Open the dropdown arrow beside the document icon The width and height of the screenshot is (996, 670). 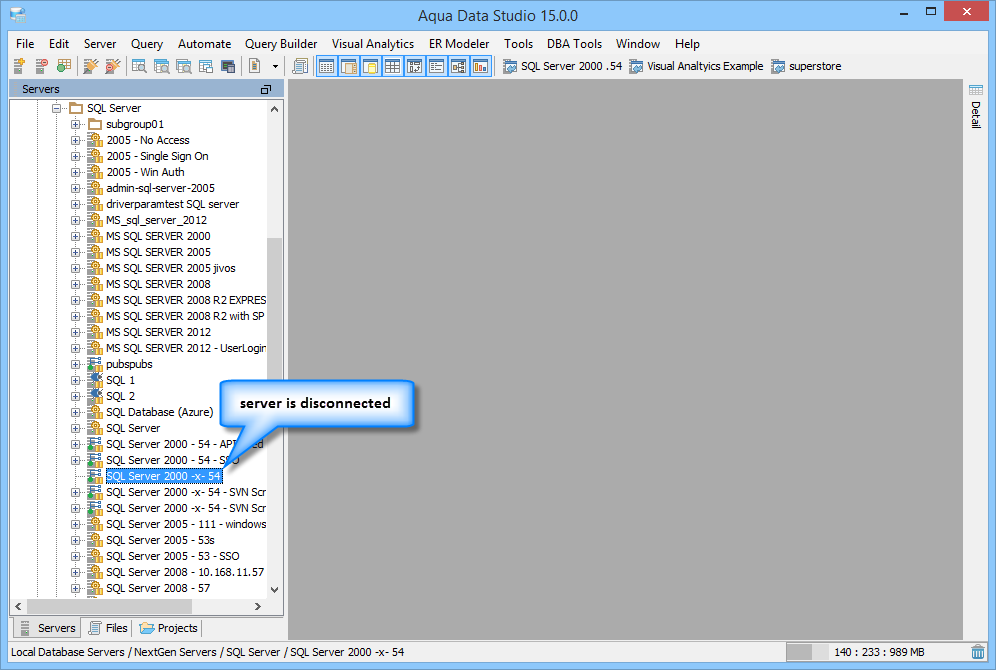pyautogui.click(x=275, y=66)
